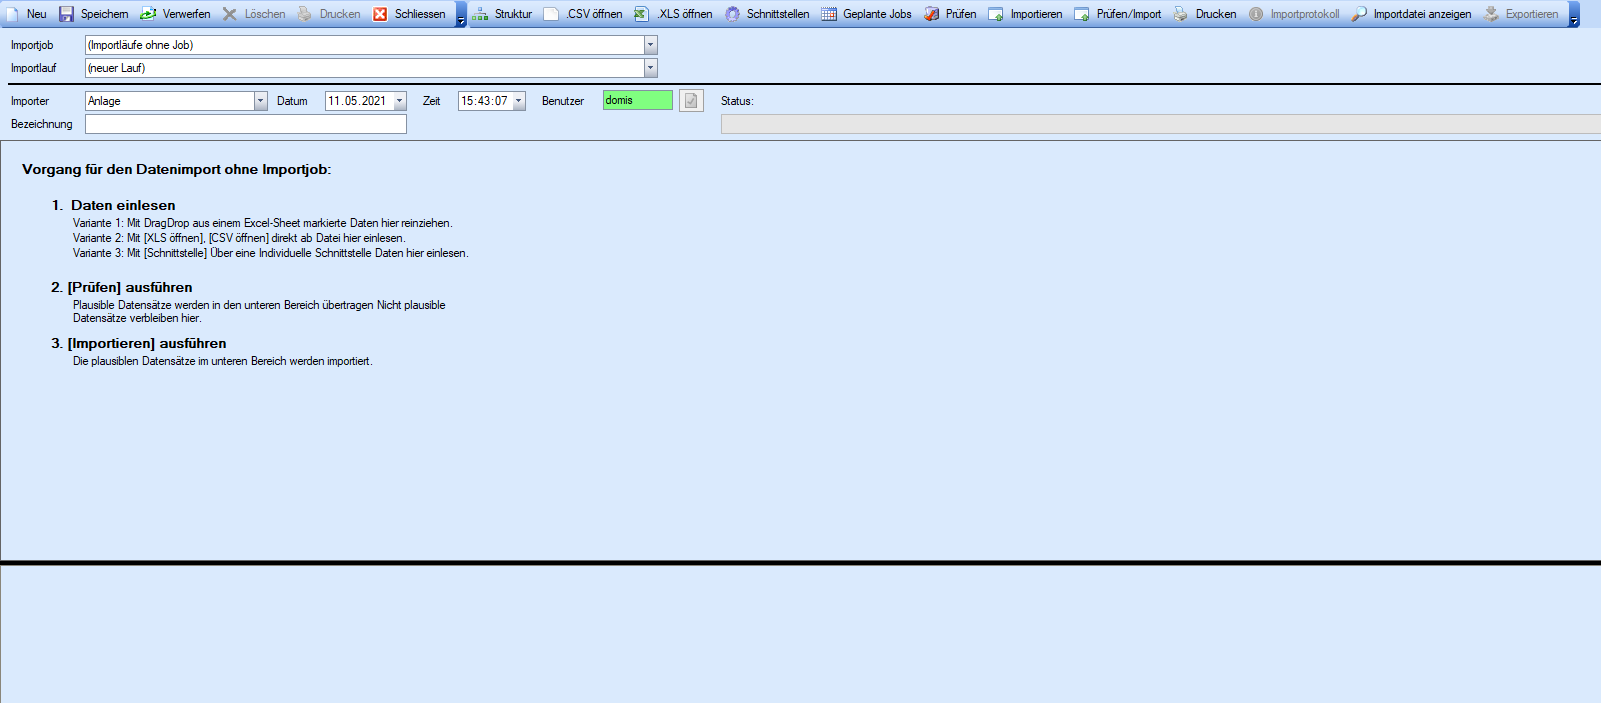Viewport: 1601px width, 703px height.
Task: Click the Neu toolbar icon
Action: [12, 14]
